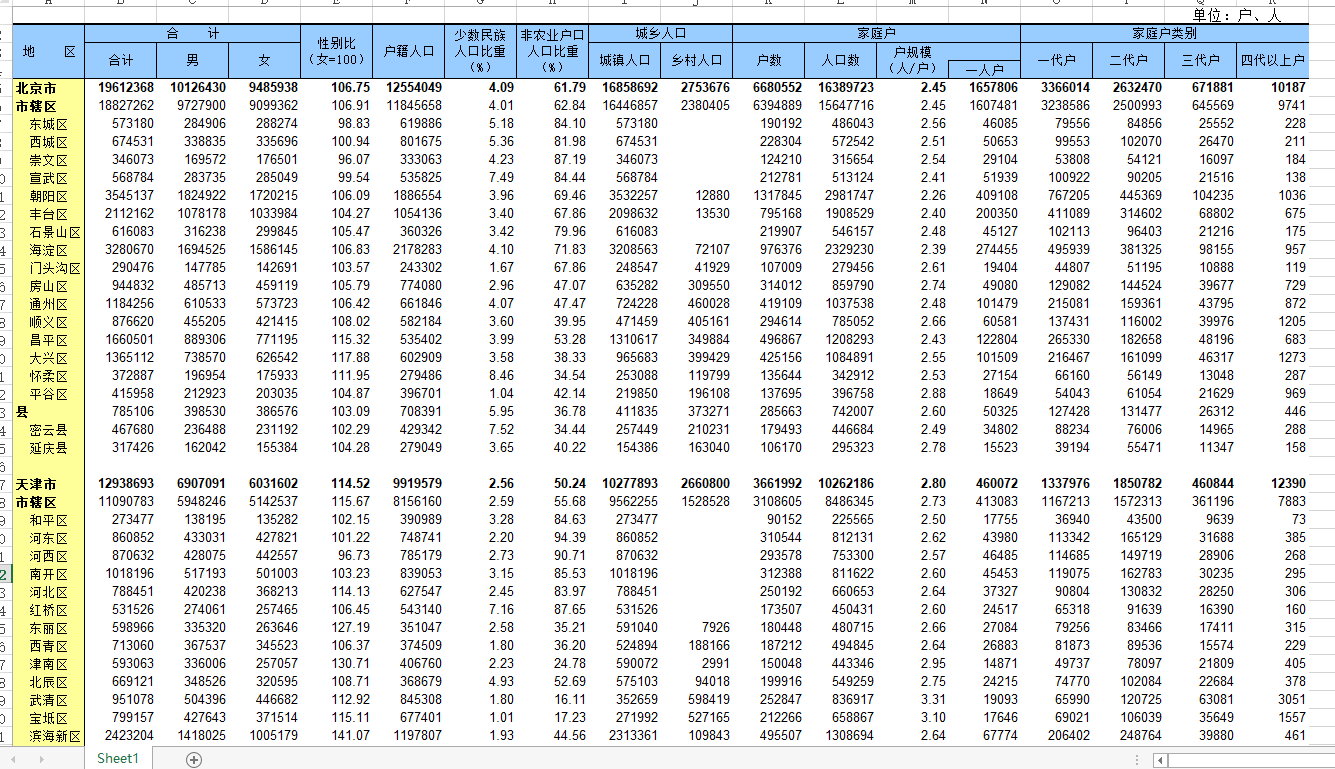The height and width of the screenshot is (769, 1335).
Task: Click the 大兴区 row label
Action: pos(48,358)
